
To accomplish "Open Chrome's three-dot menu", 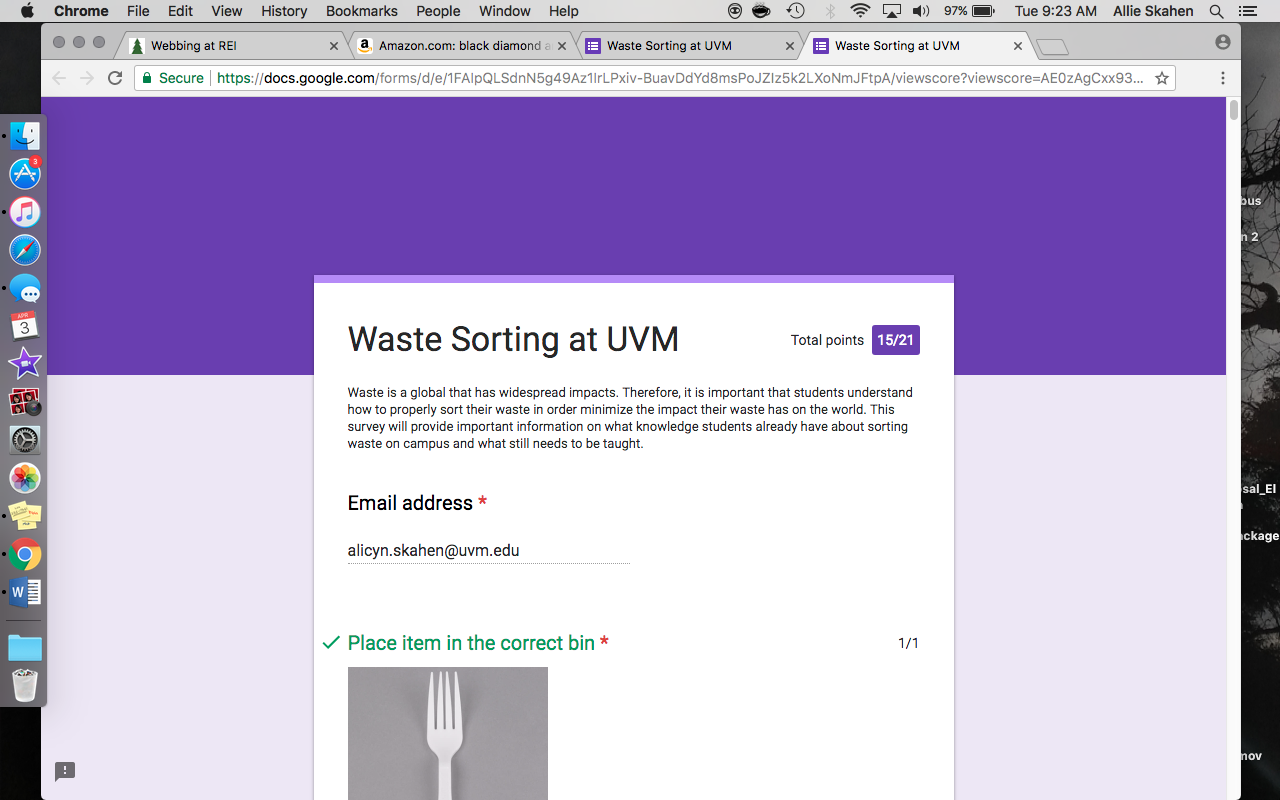I will coord(1222,78).
